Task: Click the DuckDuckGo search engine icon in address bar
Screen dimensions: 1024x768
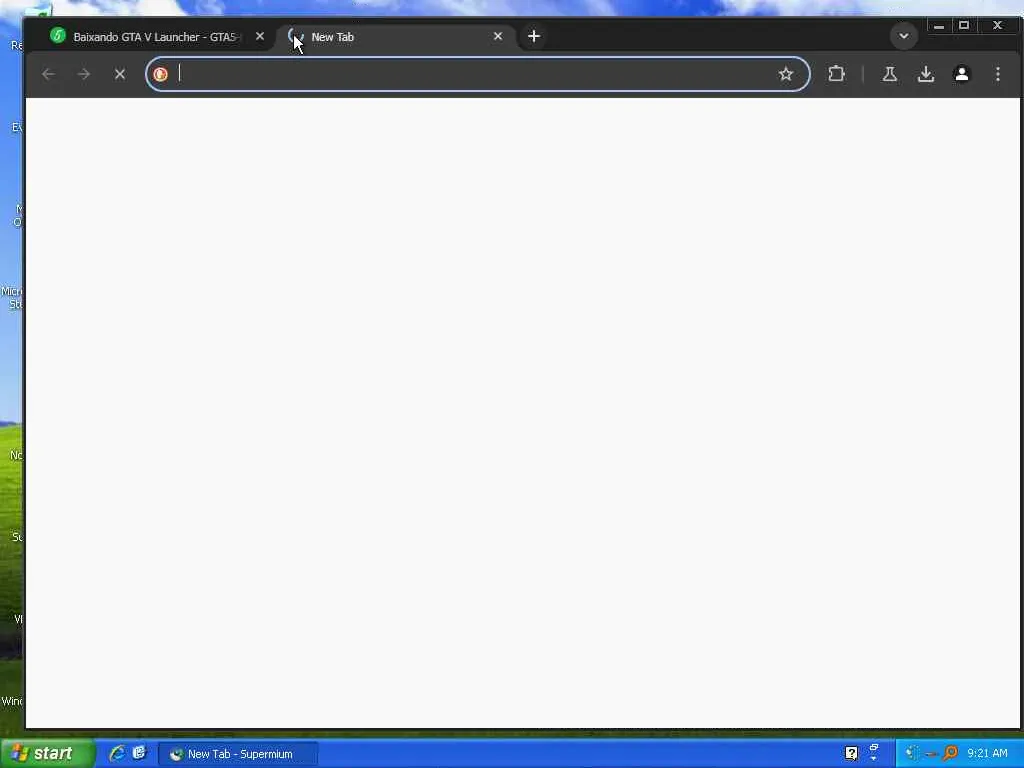Action: click(x=161, y=74)
